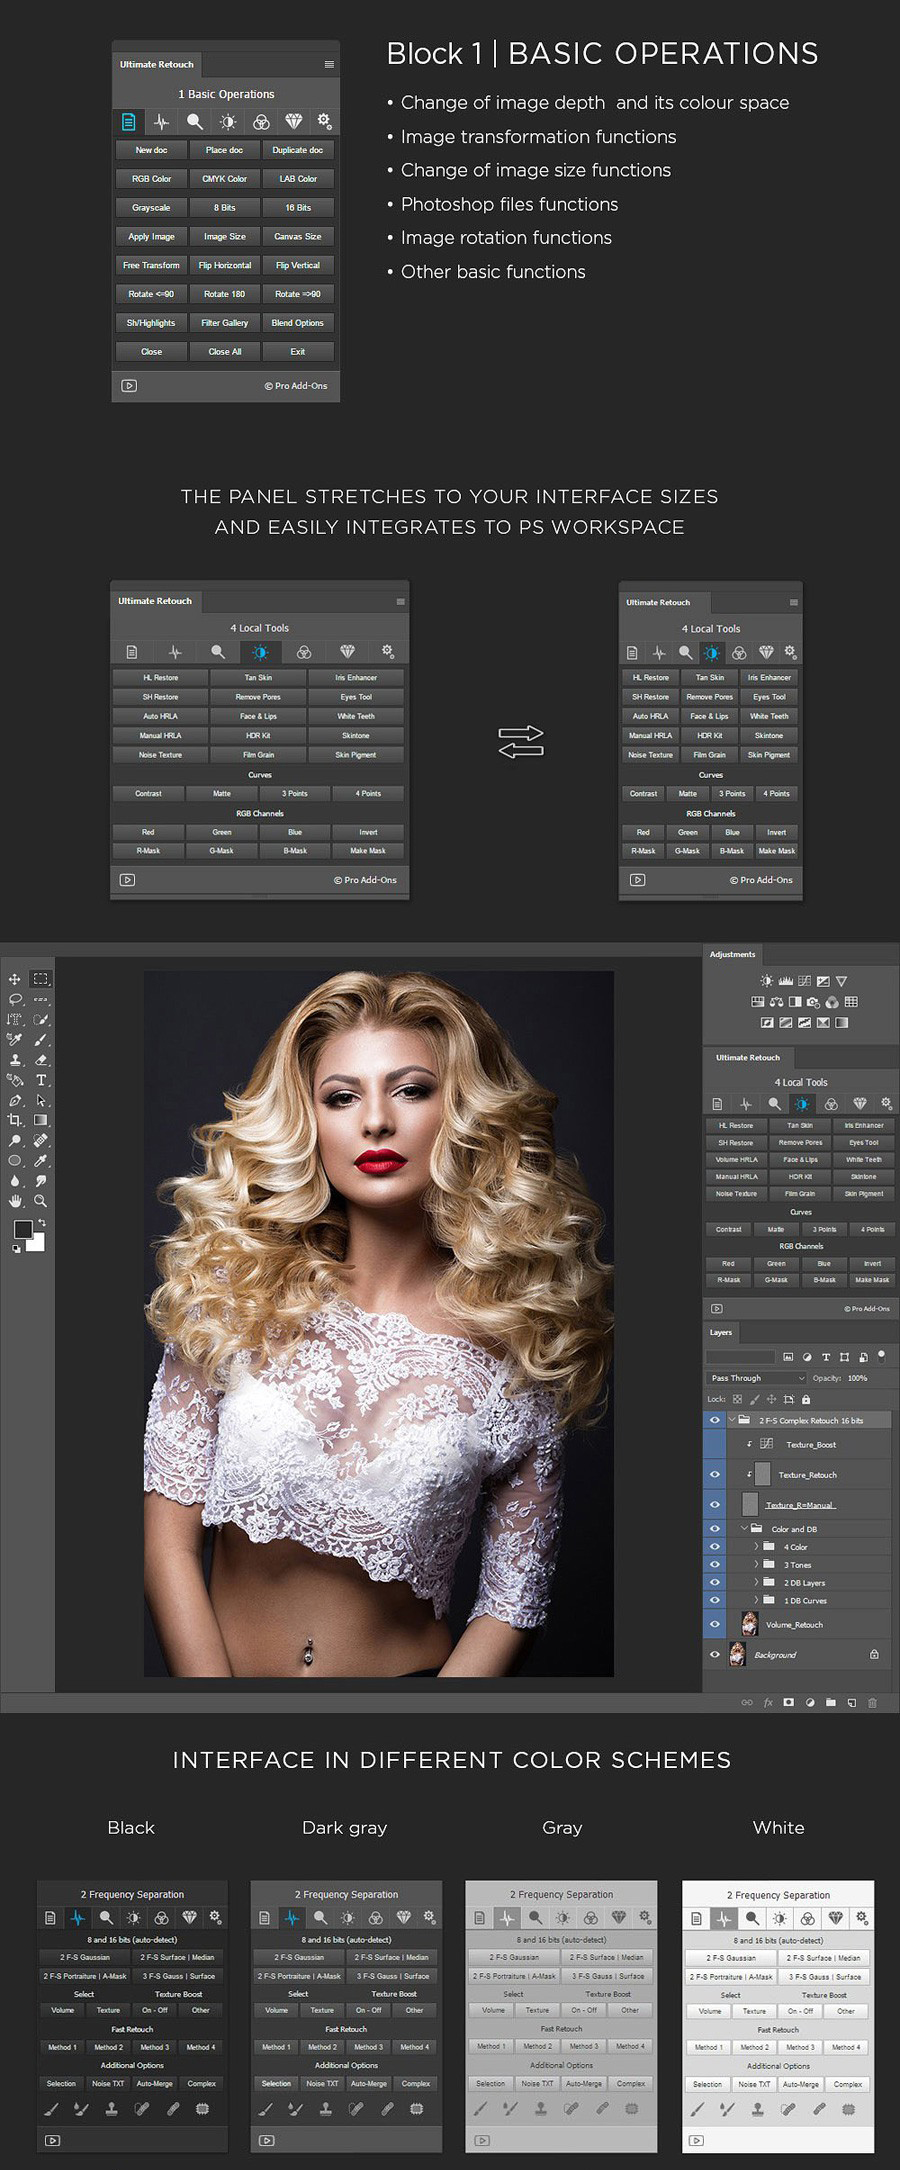
Task: Open the Adjustments panel tab
Action: pyautogui.click(x=732, y=954)
